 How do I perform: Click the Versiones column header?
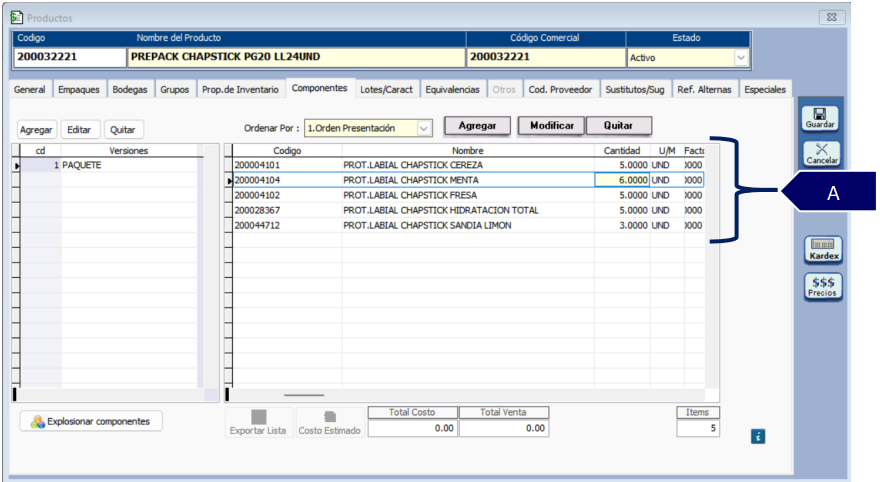coord(129,150)
